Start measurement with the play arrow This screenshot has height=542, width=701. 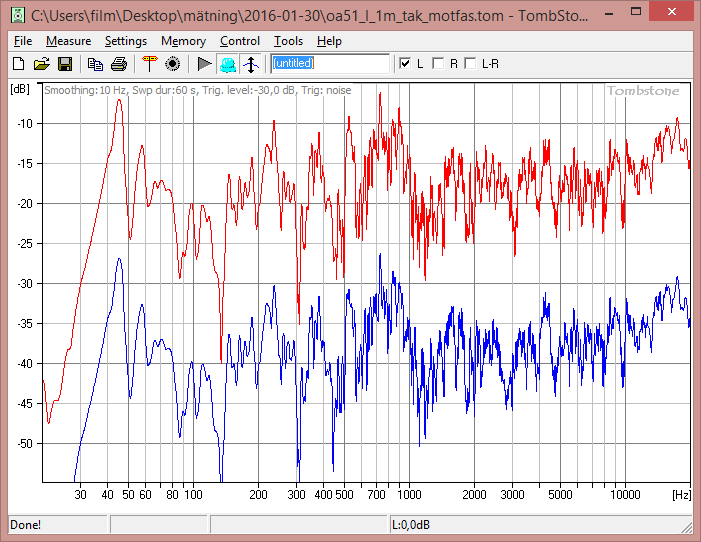[205, 64]
